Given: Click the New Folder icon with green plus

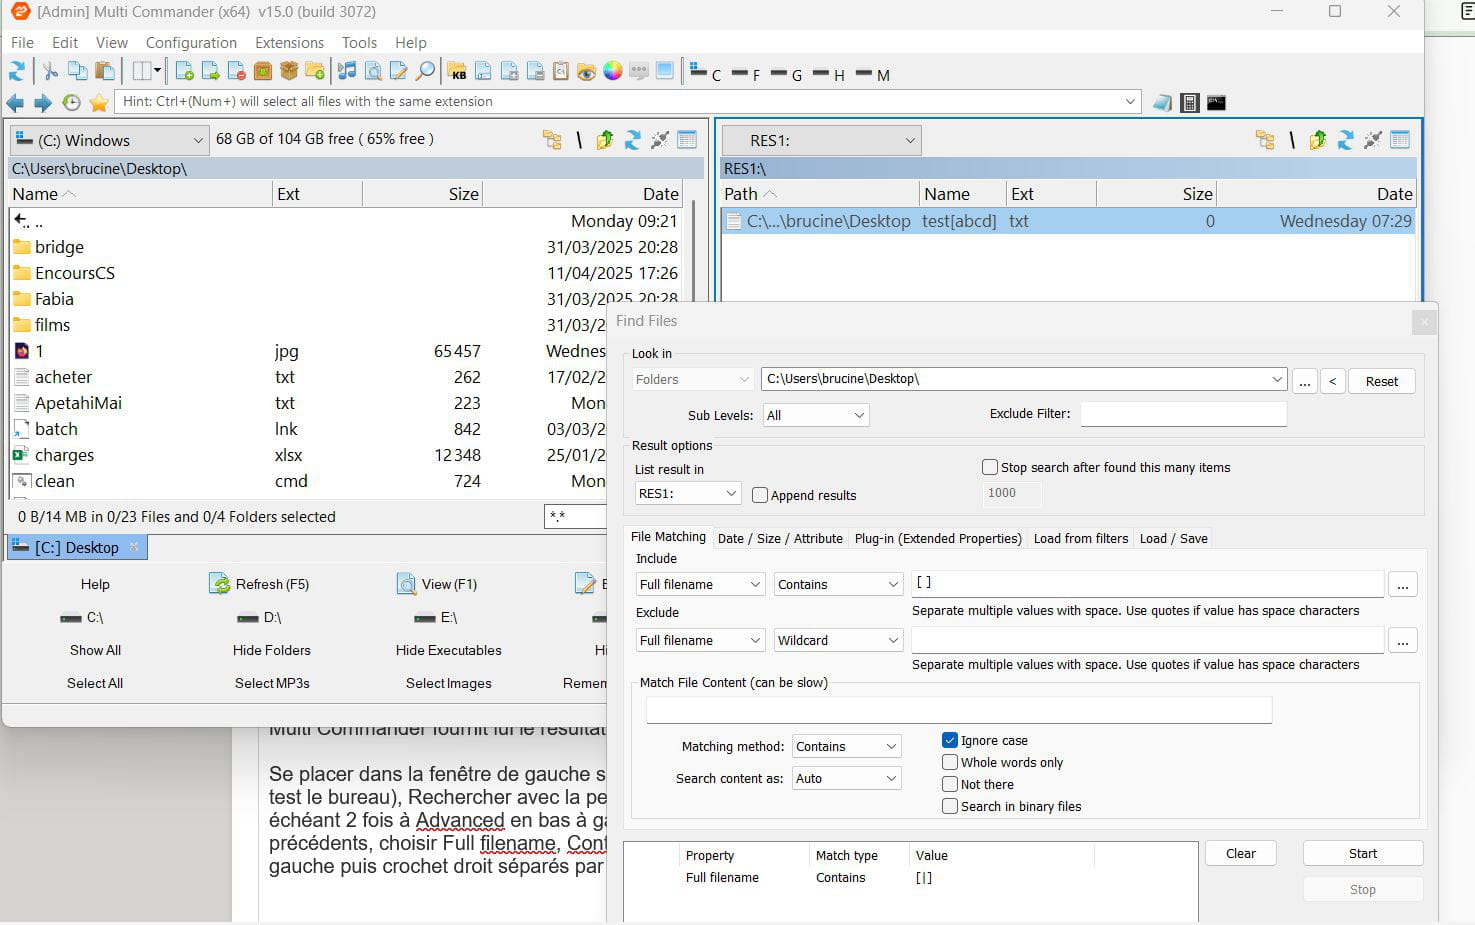Looking at the screenshot, I should point(315,71).
